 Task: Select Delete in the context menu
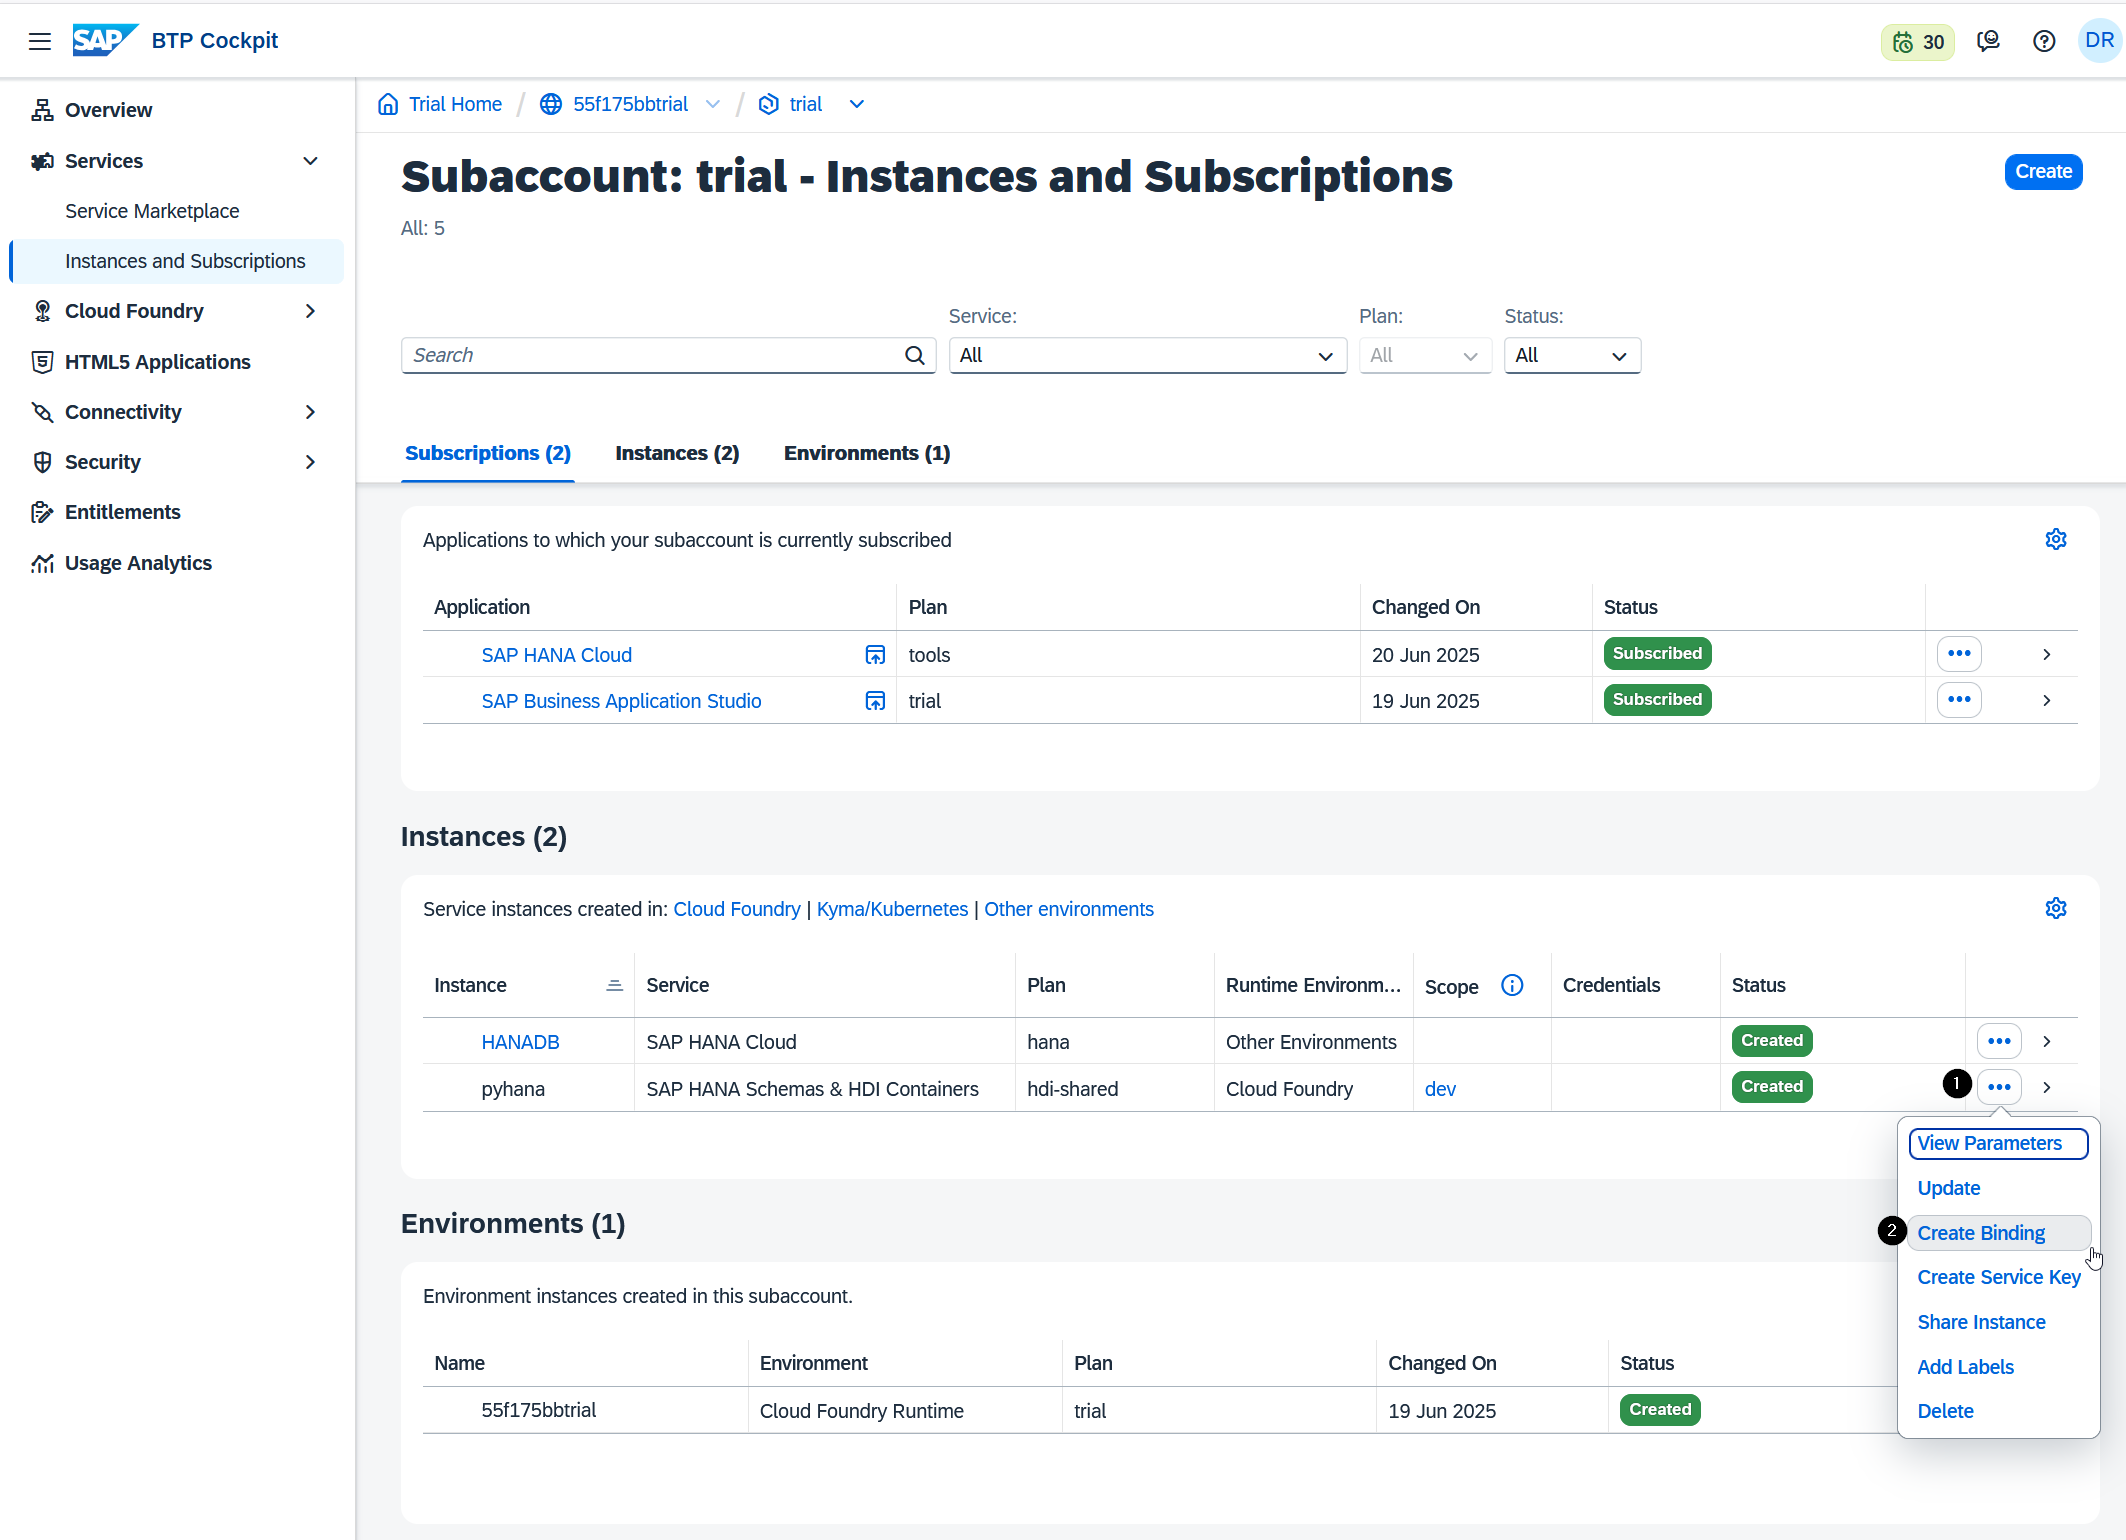(x=1945, y=1411)
